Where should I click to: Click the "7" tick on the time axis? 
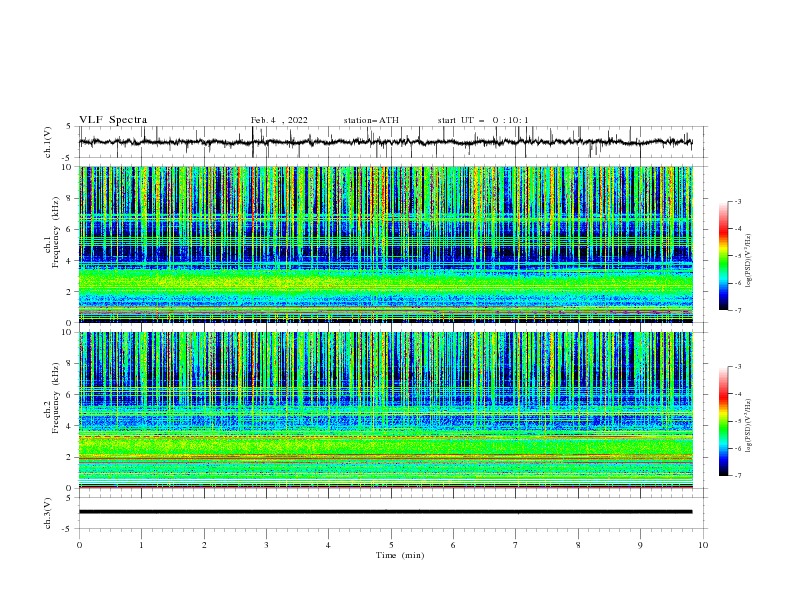click(516, 545)
